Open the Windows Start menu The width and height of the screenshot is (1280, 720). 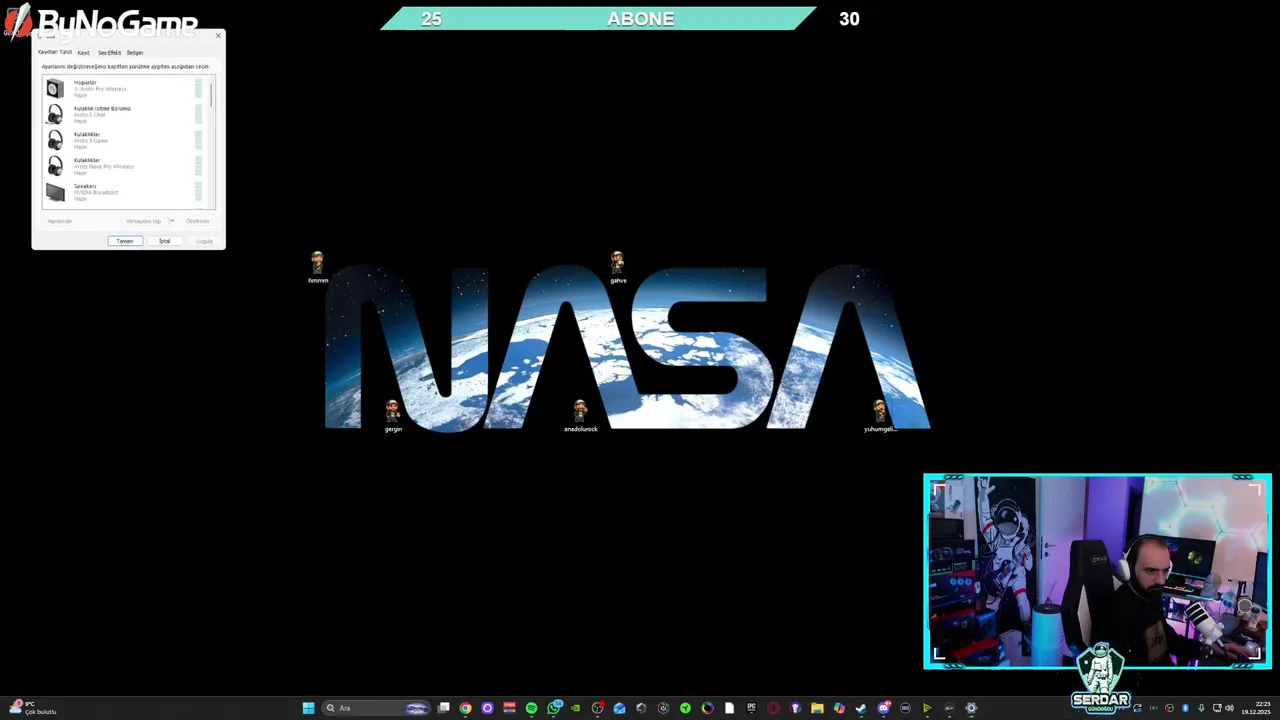click(x=308, y=708)
